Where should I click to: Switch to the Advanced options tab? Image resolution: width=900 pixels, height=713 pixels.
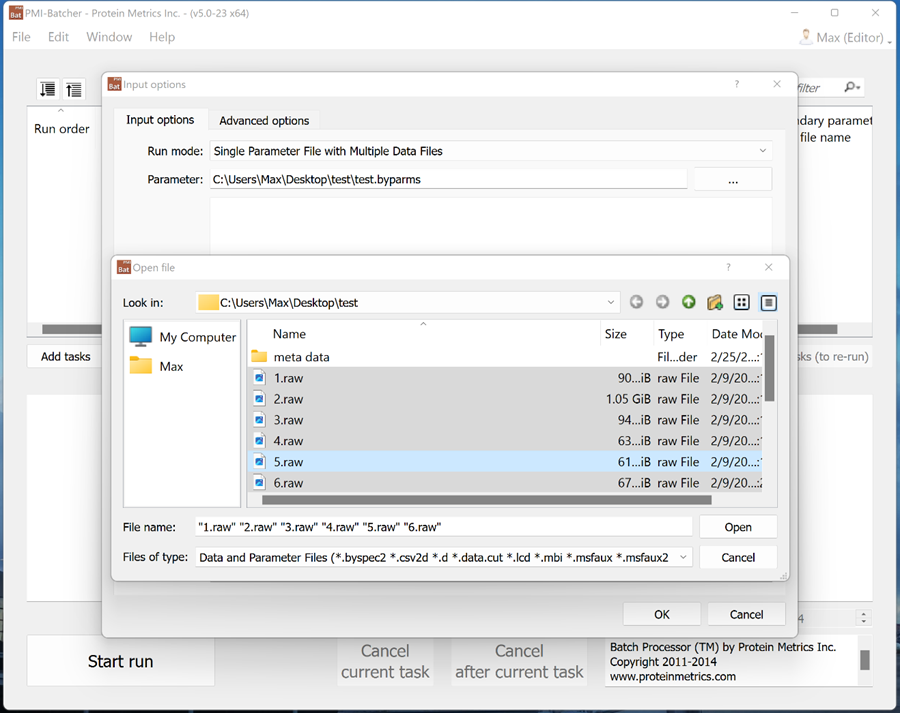[264, 120]
